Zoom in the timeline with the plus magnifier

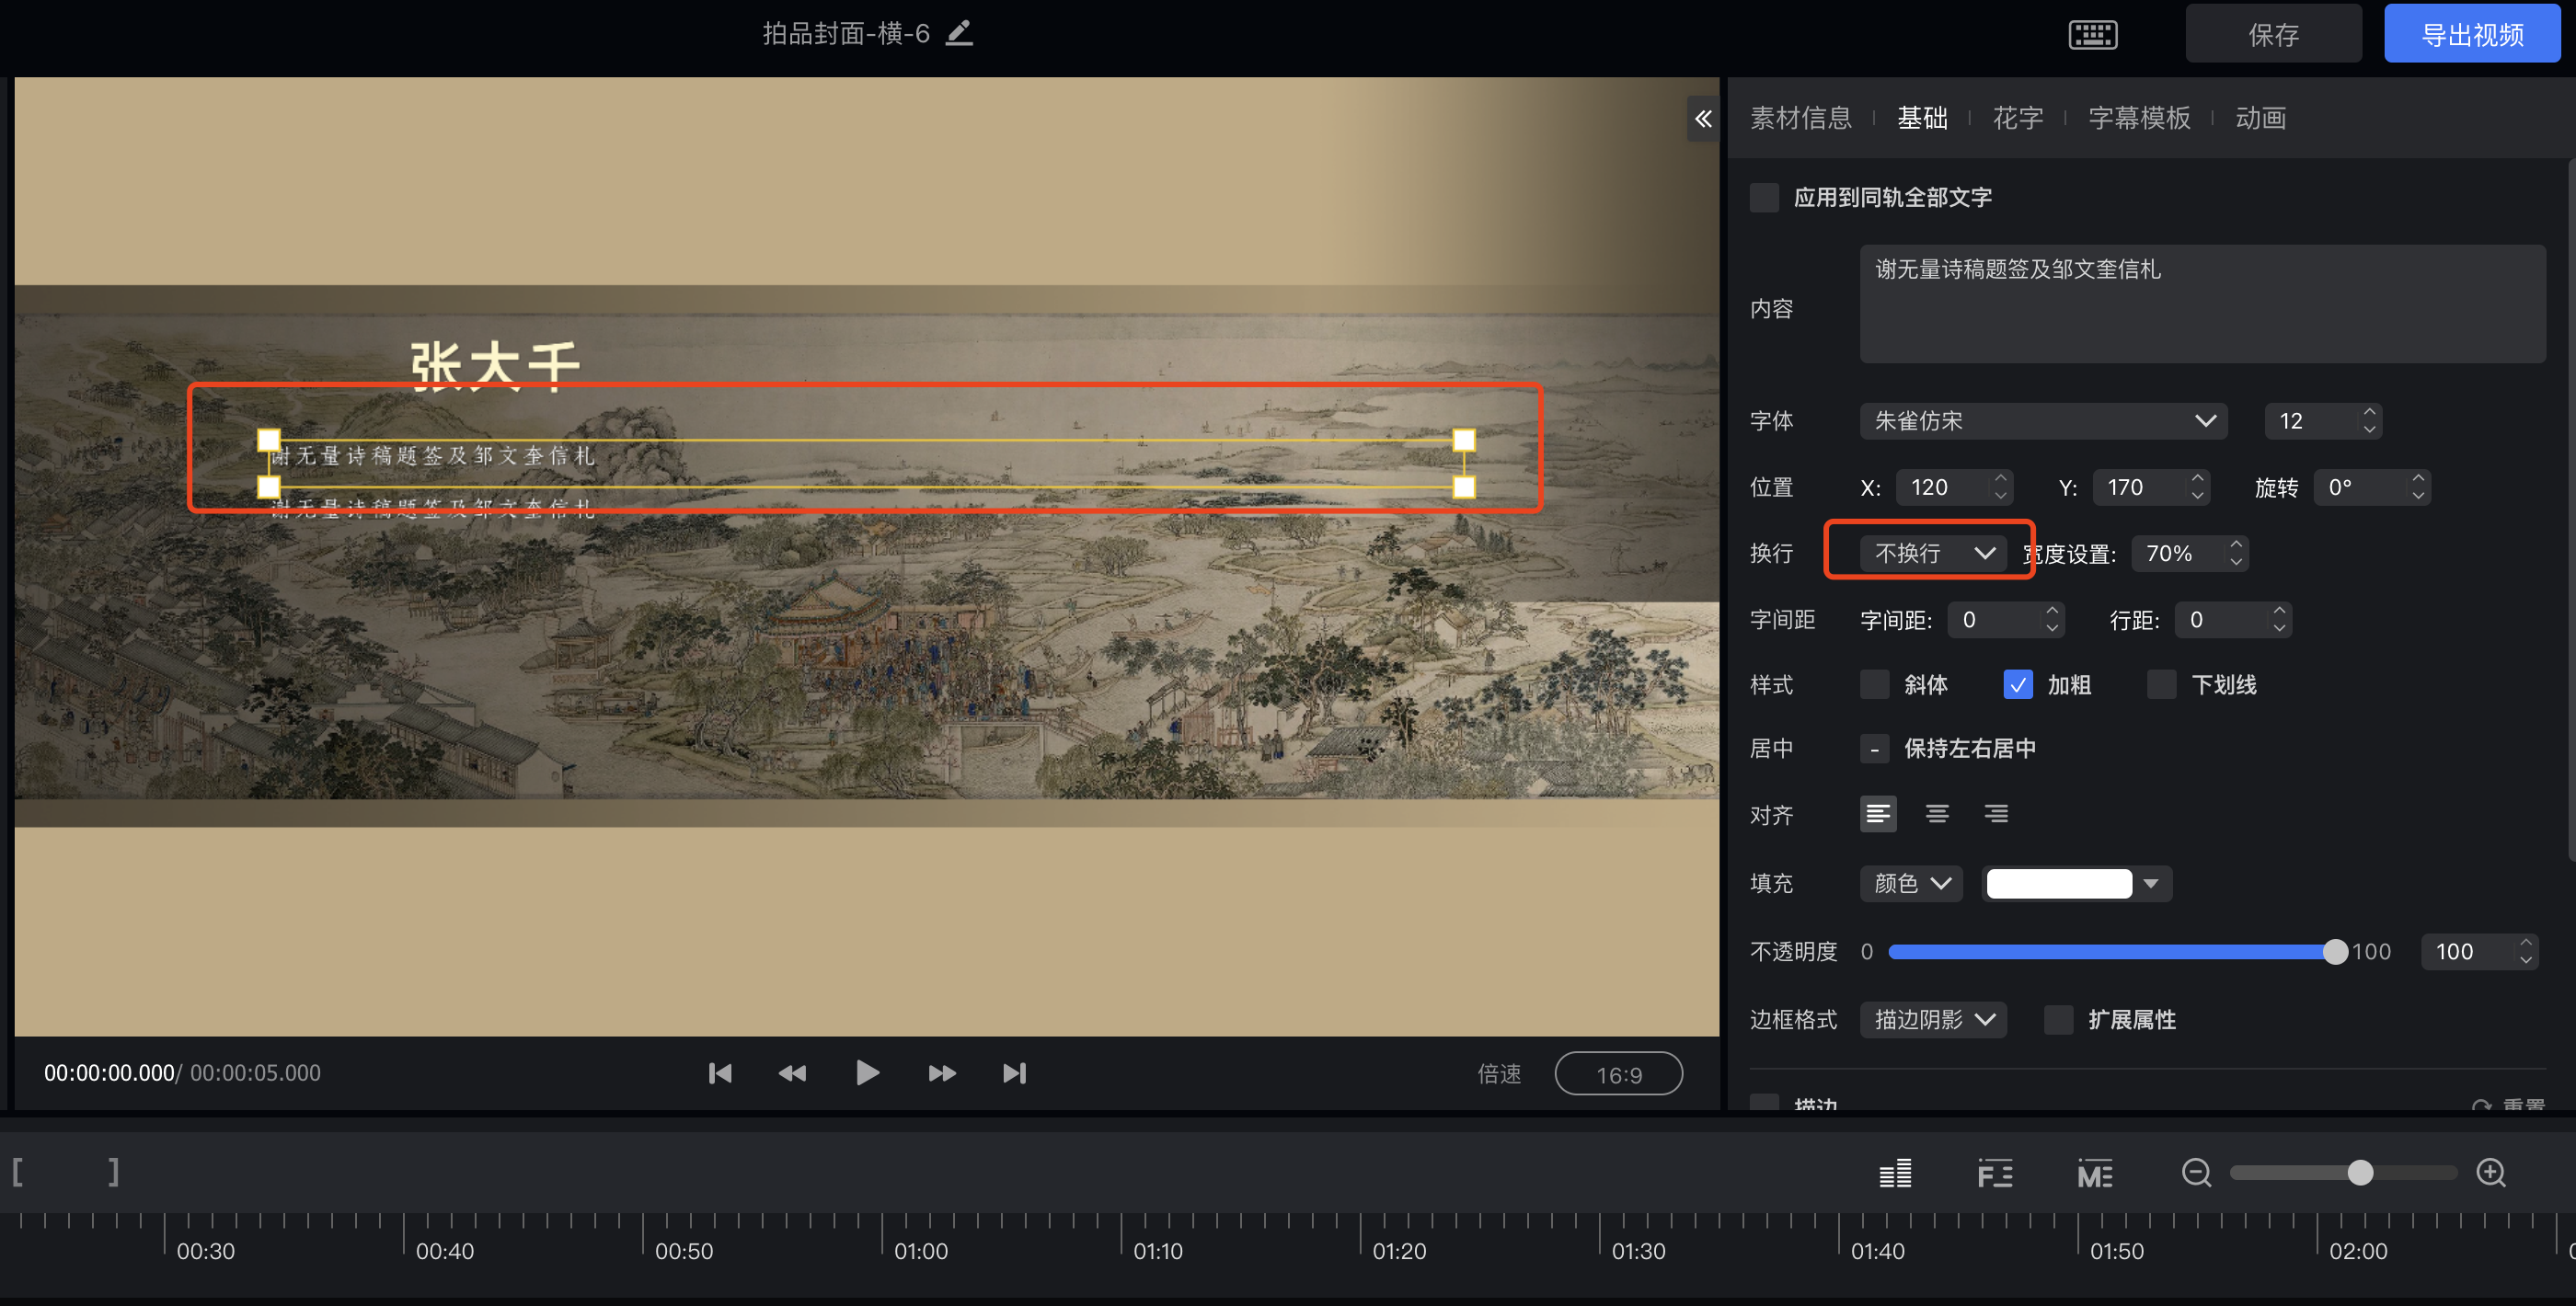(2491, 1173)
